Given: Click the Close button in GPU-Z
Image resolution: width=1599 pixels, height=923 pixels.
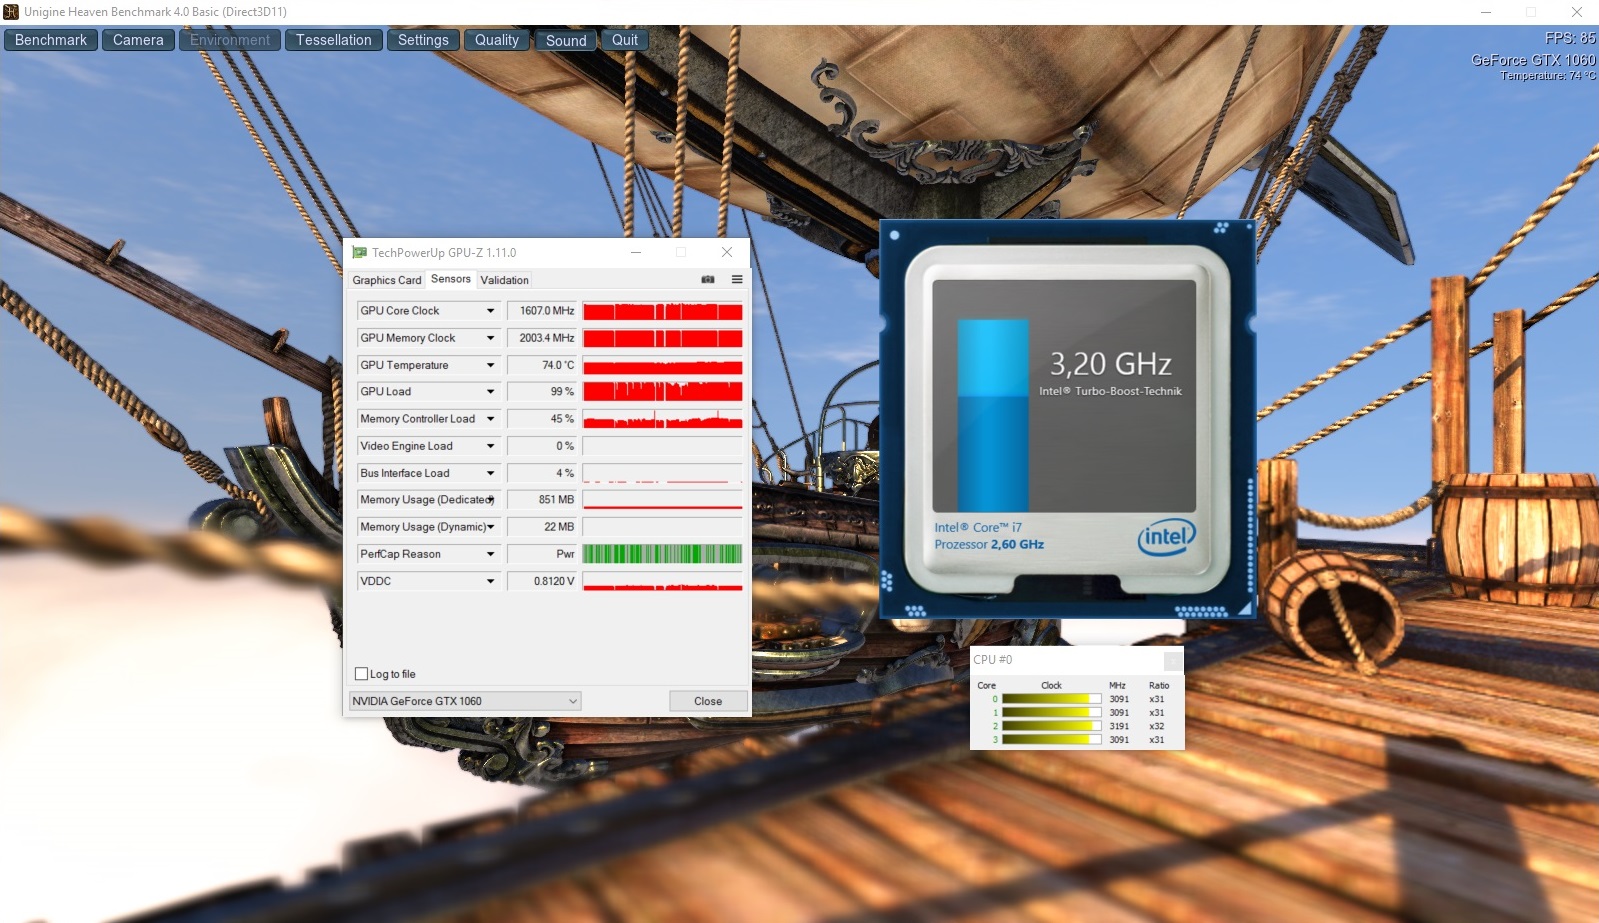Looking at the screenshot, I should (x=708, y=701).
